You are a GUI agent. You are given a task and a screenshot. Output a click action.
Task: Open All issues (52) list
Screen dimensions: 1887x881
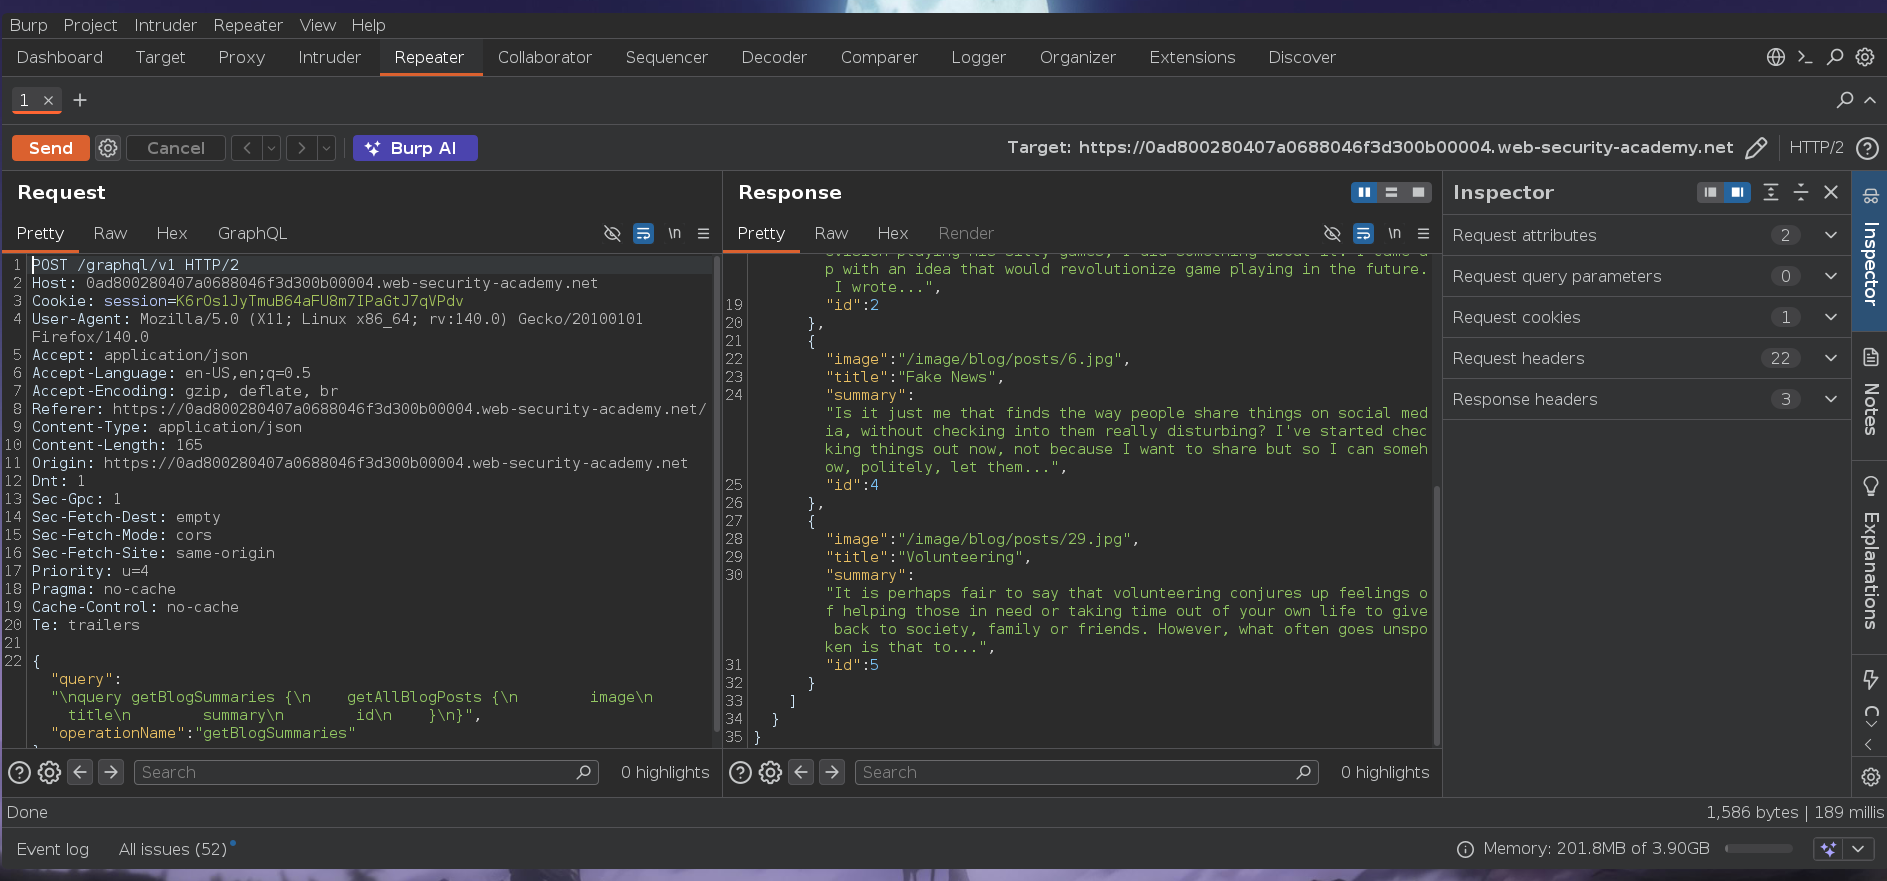173,849
